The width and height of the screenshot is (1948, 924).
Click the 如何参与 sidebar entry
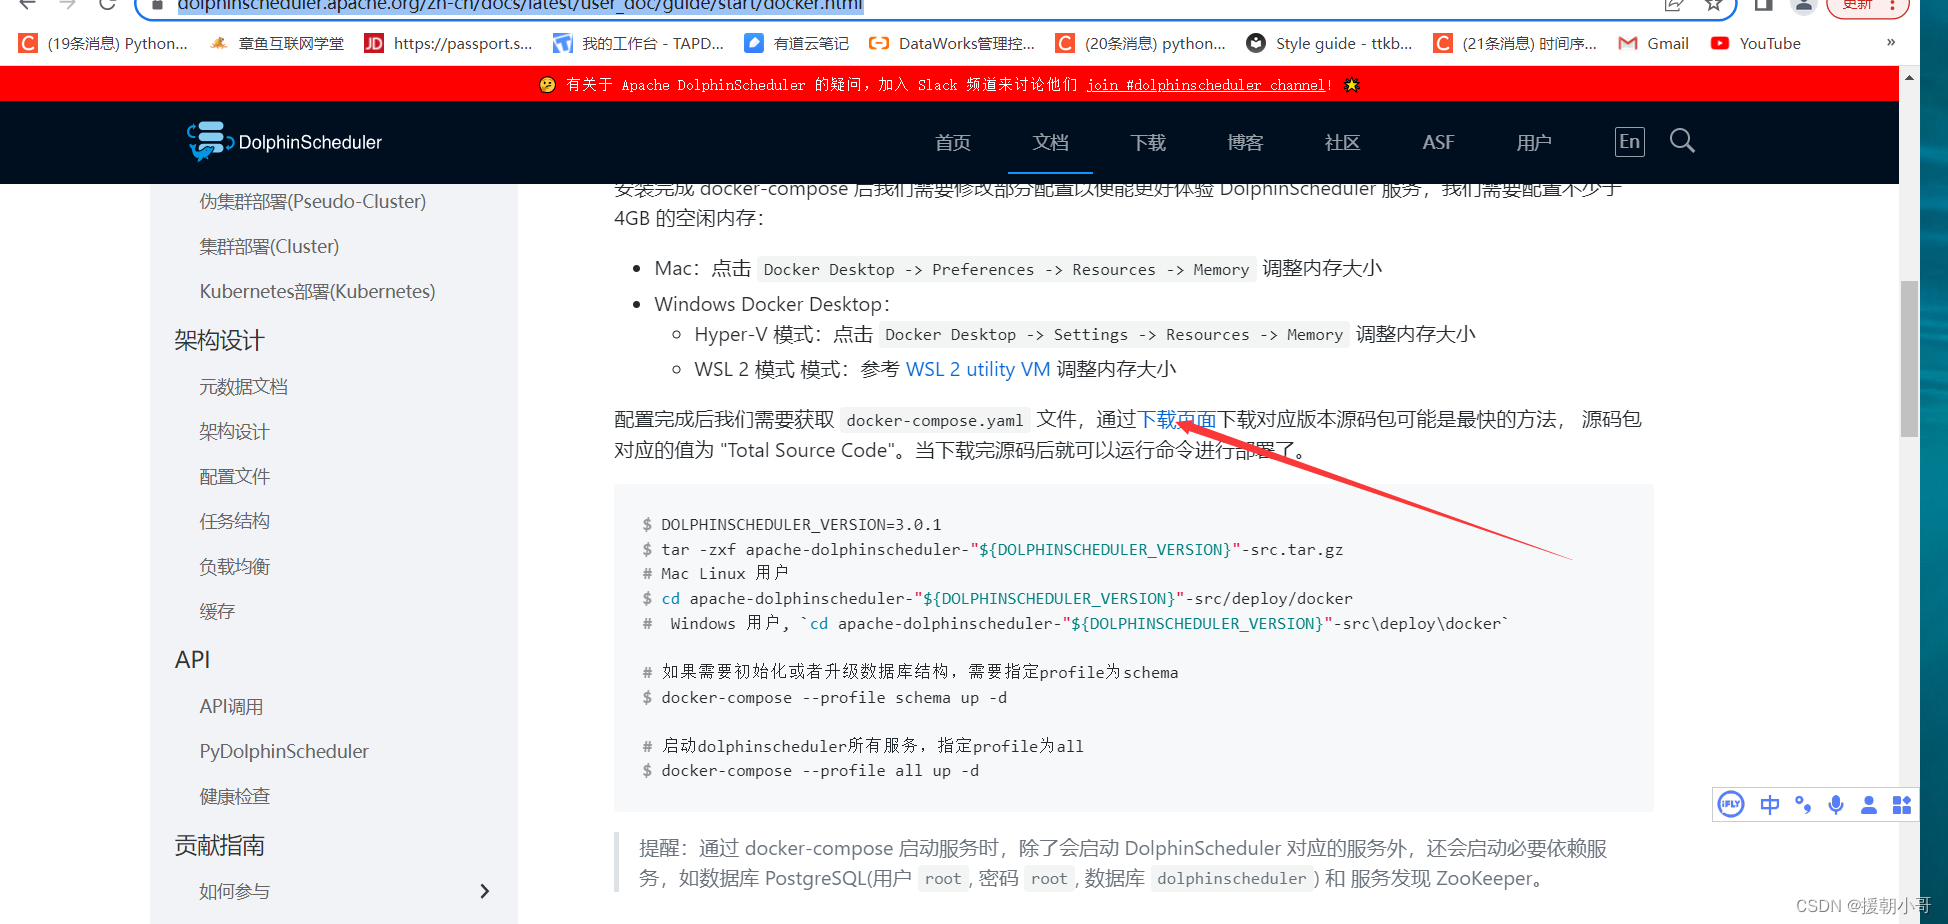[x=234, y=891]
